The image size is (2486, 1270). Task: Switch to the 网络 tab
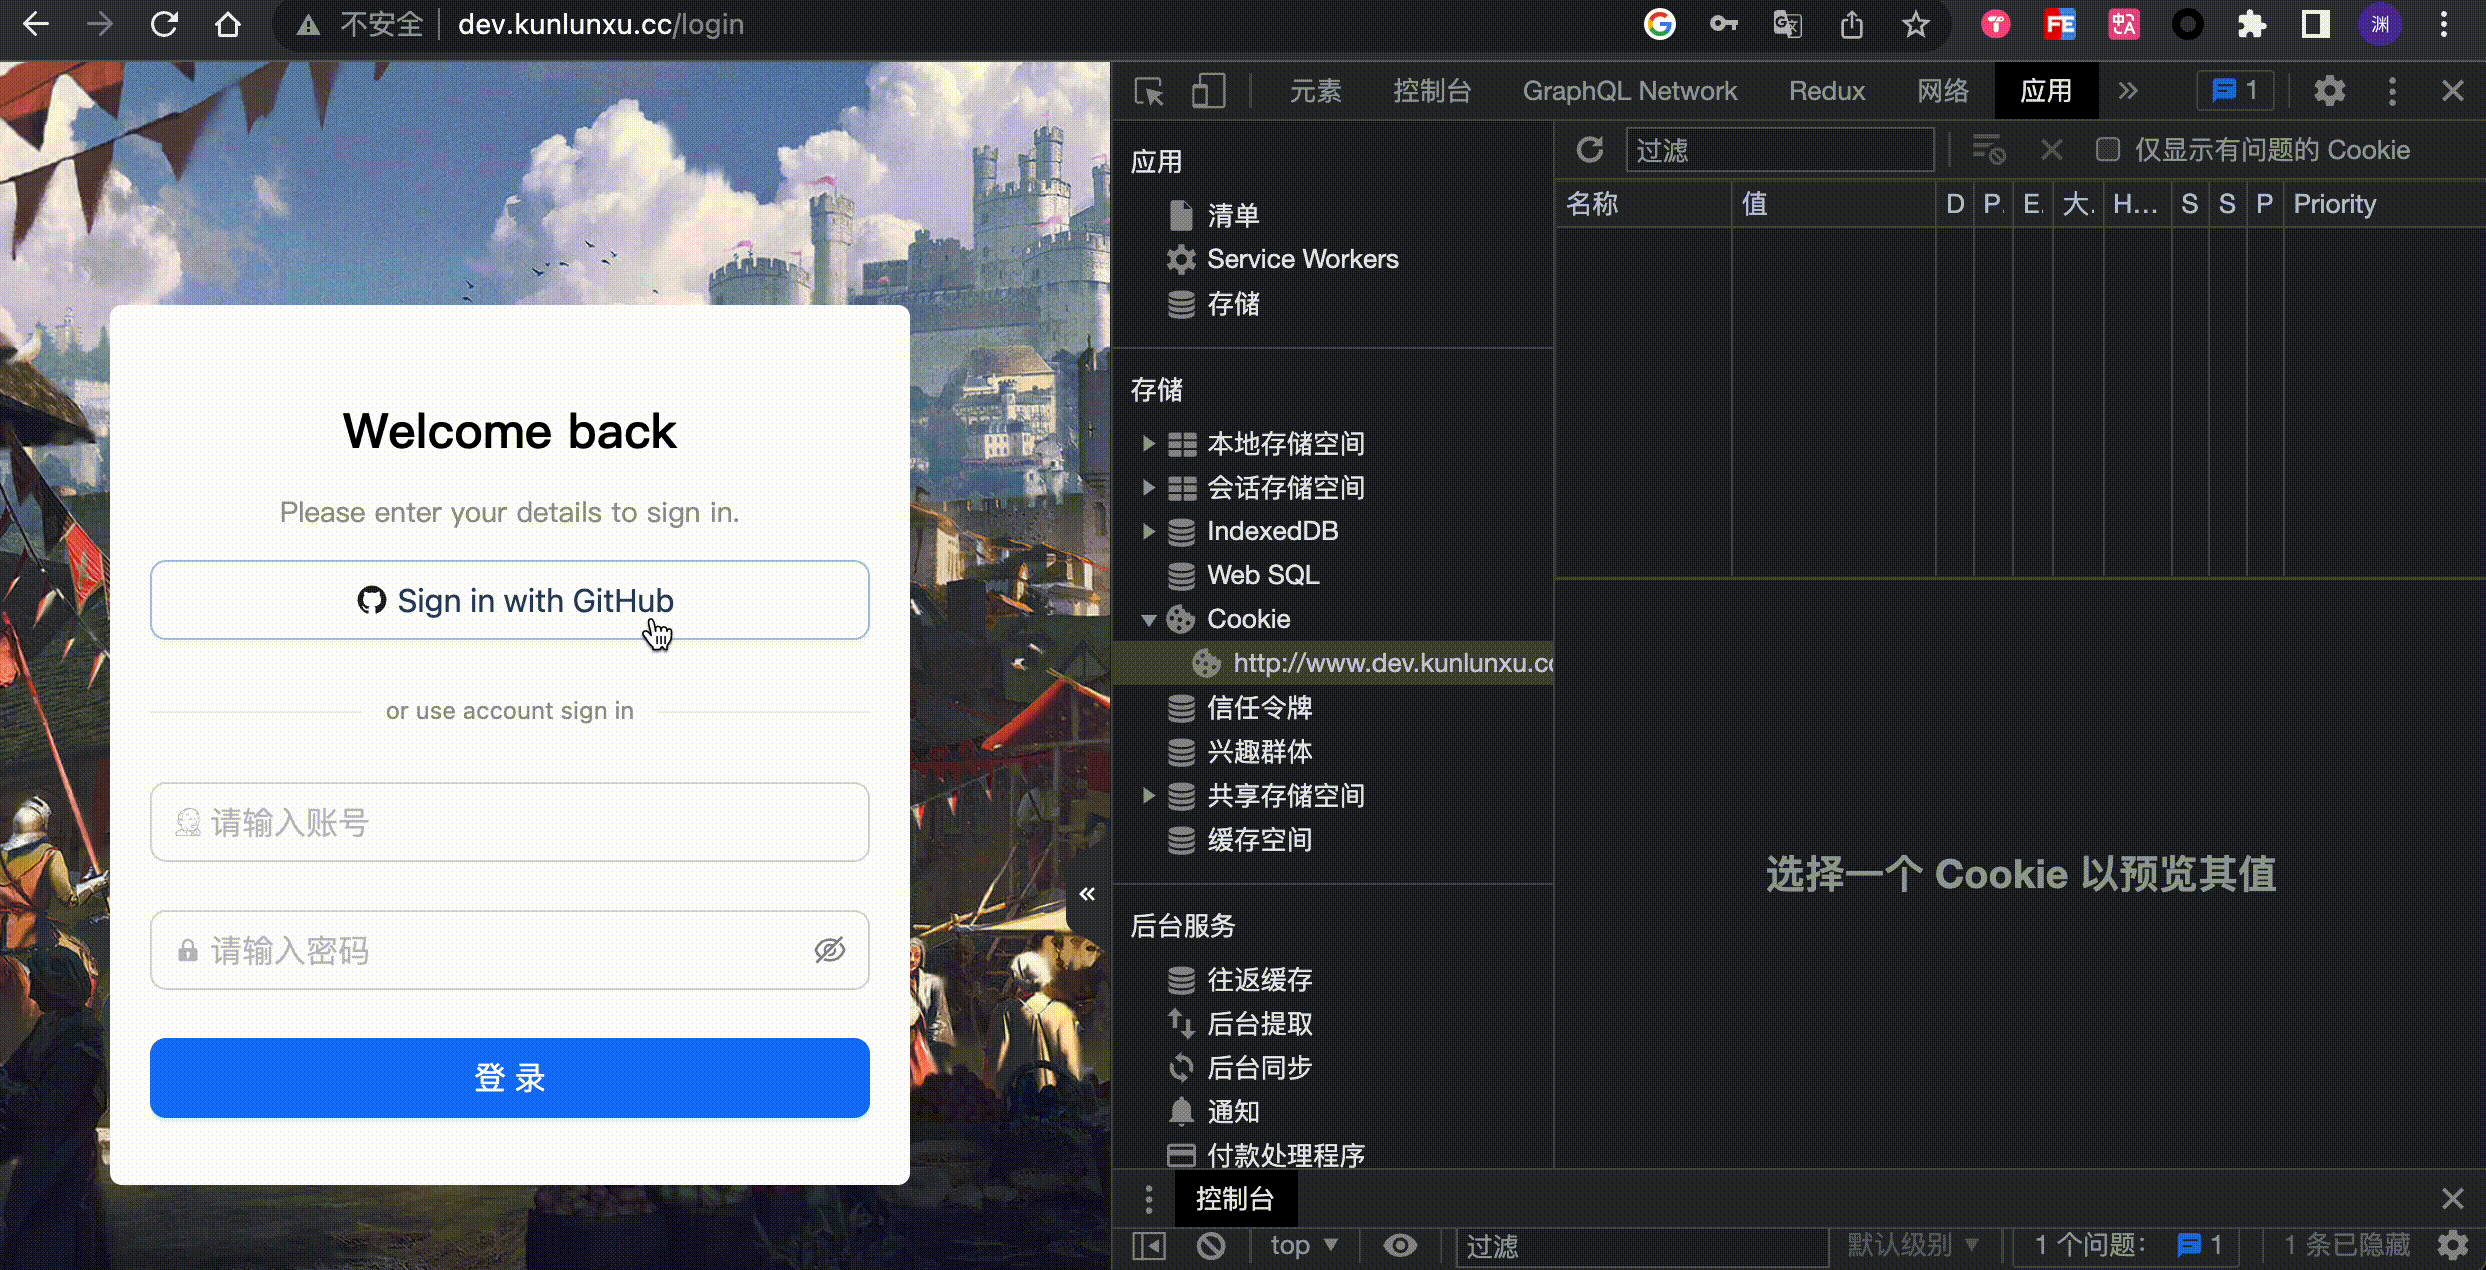[1943, 91]
